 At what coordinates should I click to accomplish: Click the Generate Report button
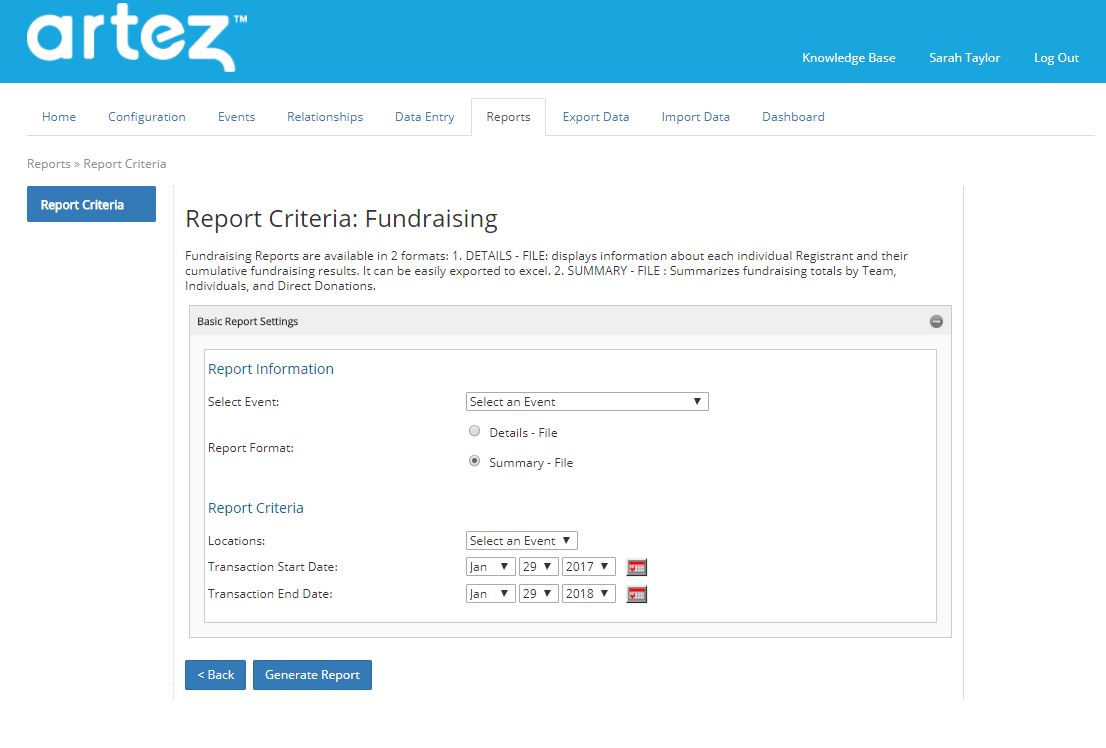click(312, 675)
